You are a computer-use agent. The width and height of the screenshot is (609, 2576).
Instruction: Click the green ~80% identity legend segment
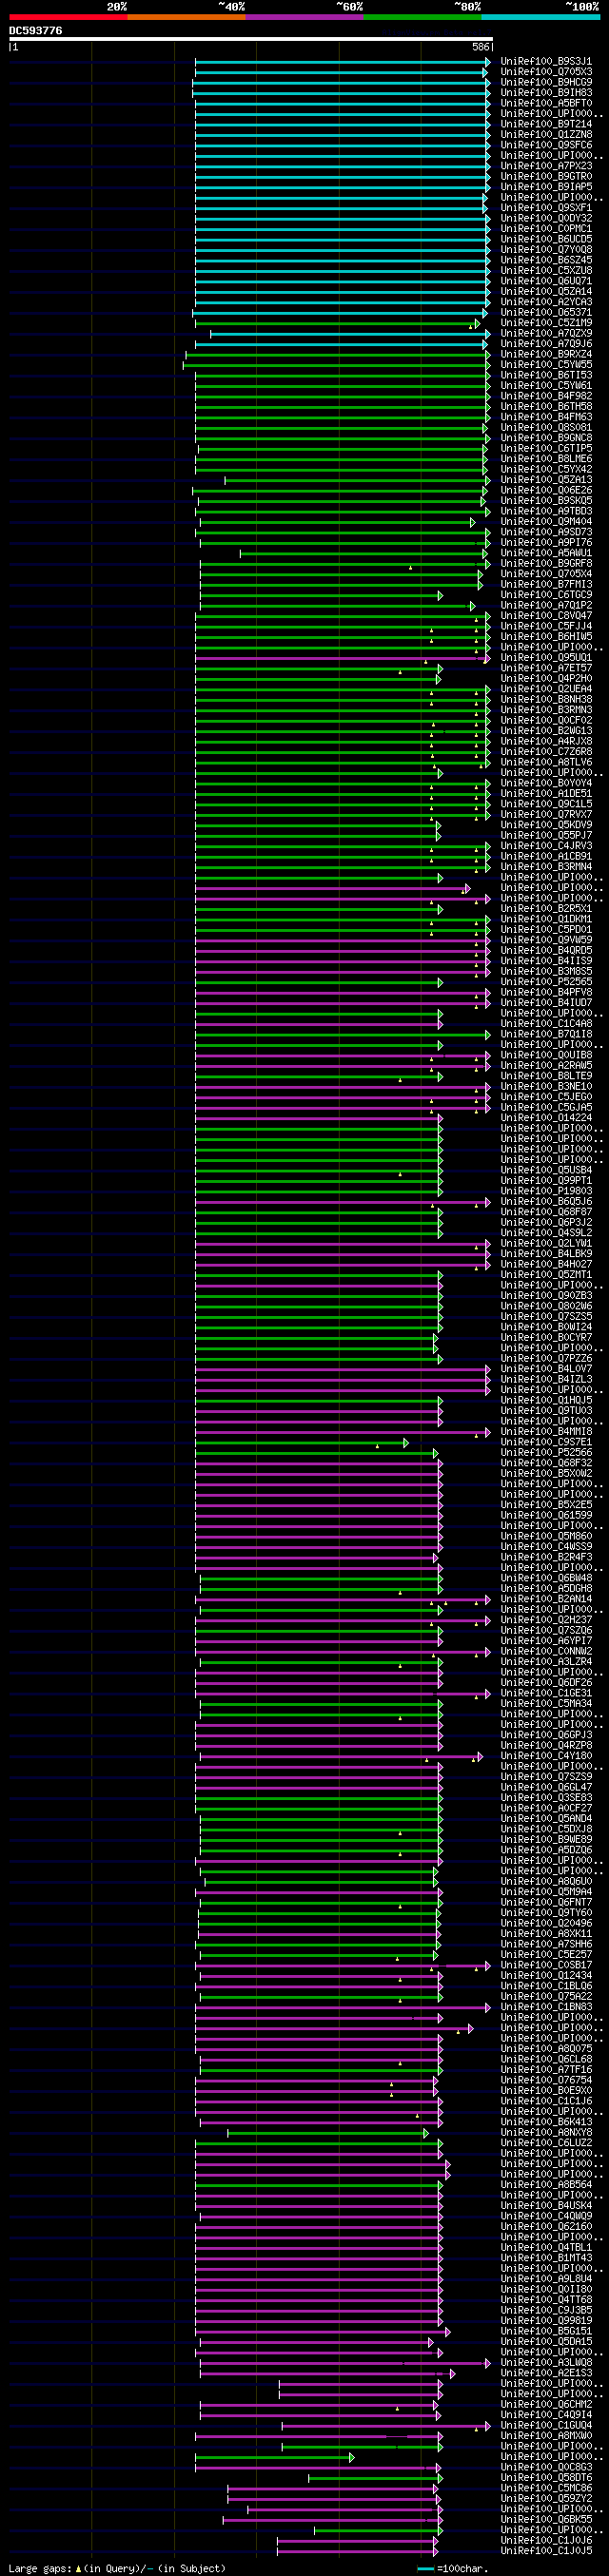pyautogui.click(x=422, y=17)
